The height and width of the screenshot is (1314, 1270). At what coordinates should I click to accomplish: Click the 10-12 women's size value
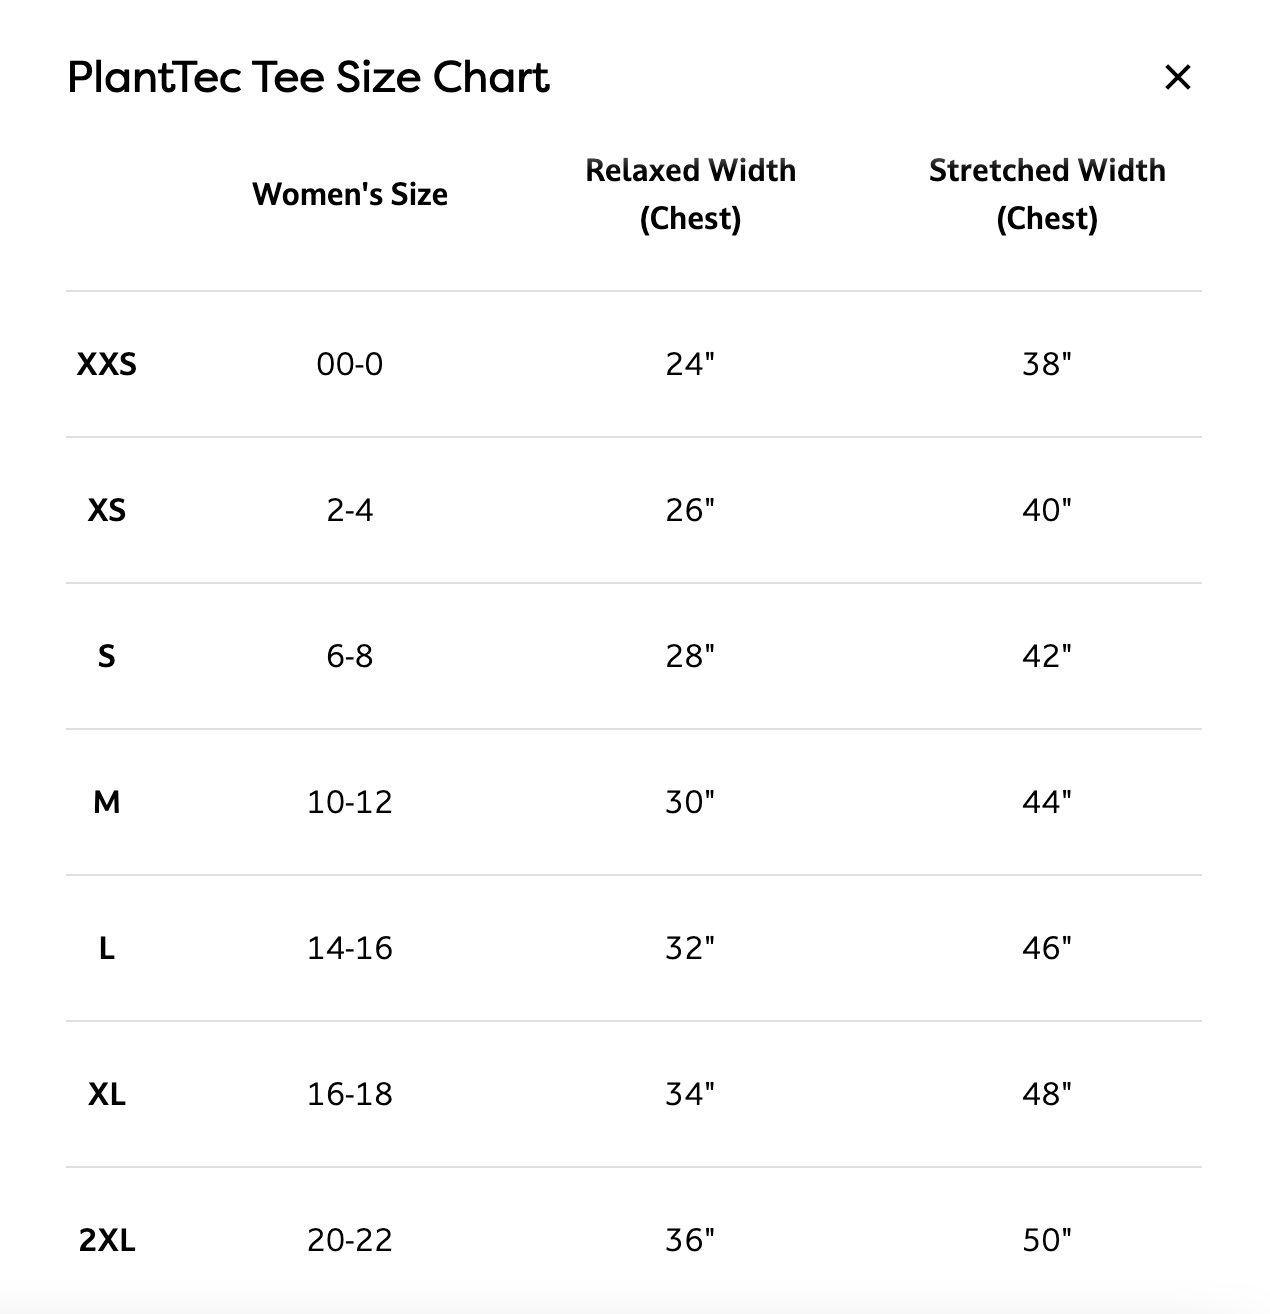pyautogui.click(x=350, y=802)
